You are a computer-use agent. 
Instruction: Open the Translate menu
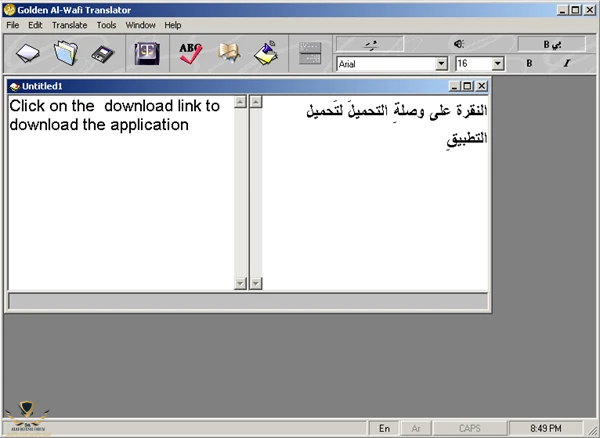coord(70,25)
